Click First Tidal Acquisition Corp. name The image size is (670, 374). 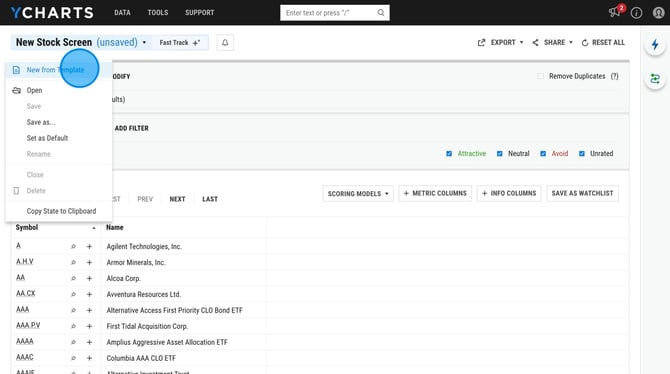(x=147, y=326)
